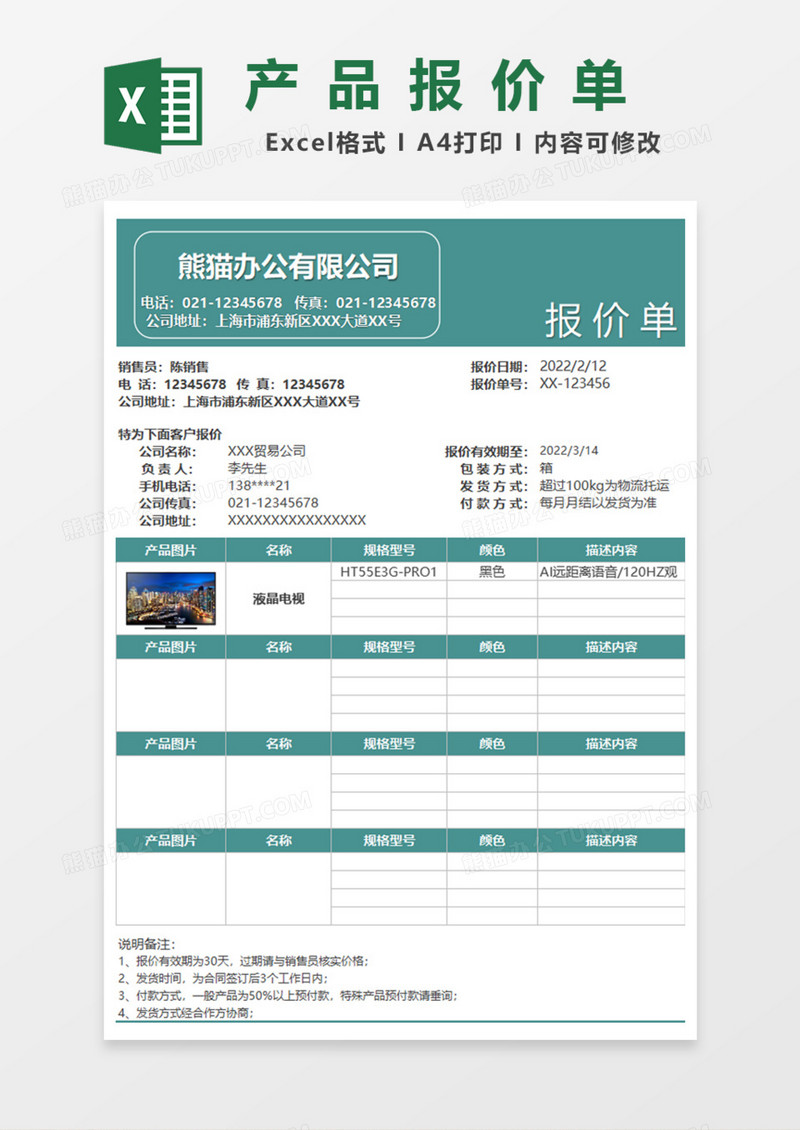Click the 发货方式 label
800x1130 pixels.
[x=494, y=486]
